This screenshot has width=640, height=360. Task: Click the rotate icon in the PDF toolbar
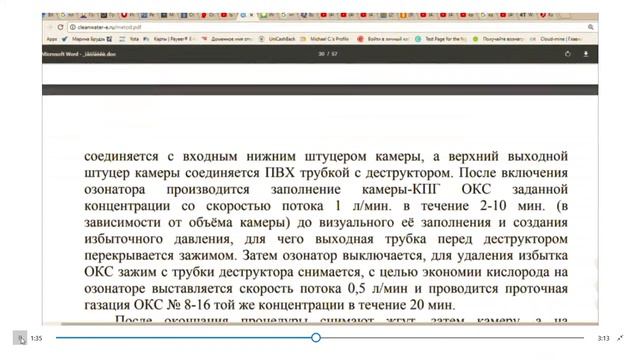(x=567, y=54)
